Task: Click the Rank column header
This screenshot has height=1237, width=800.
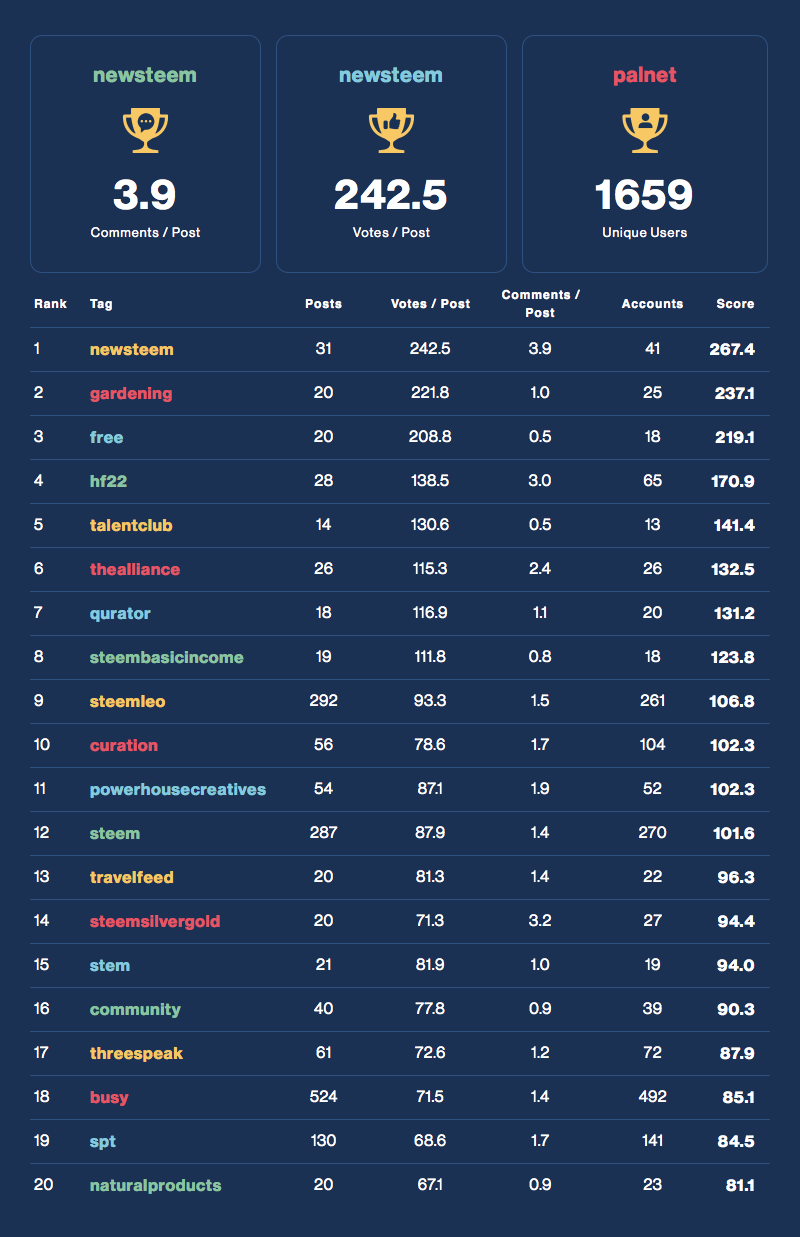Action: coord(50,303)
